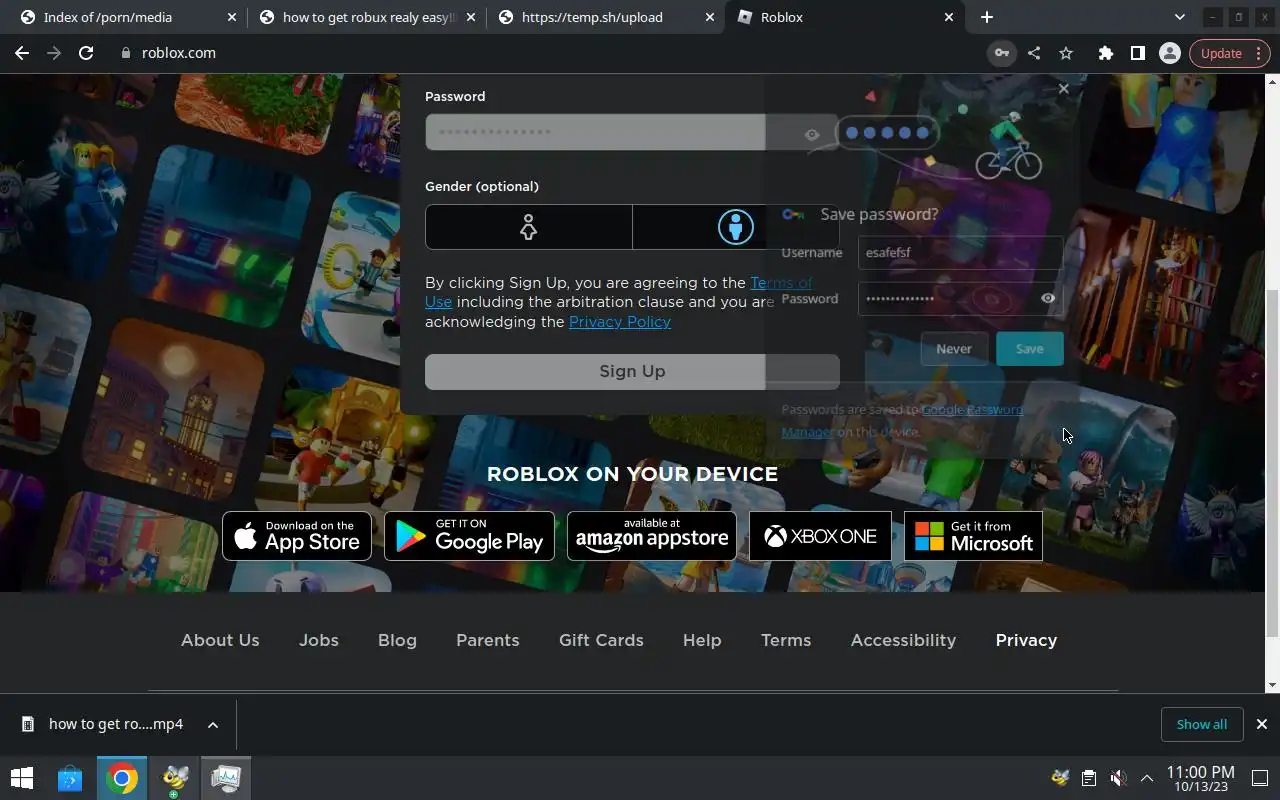Viewport: 1280px width, 800px height.
Task: Bookmark this page with the star icon
Action: point(1066,53)
